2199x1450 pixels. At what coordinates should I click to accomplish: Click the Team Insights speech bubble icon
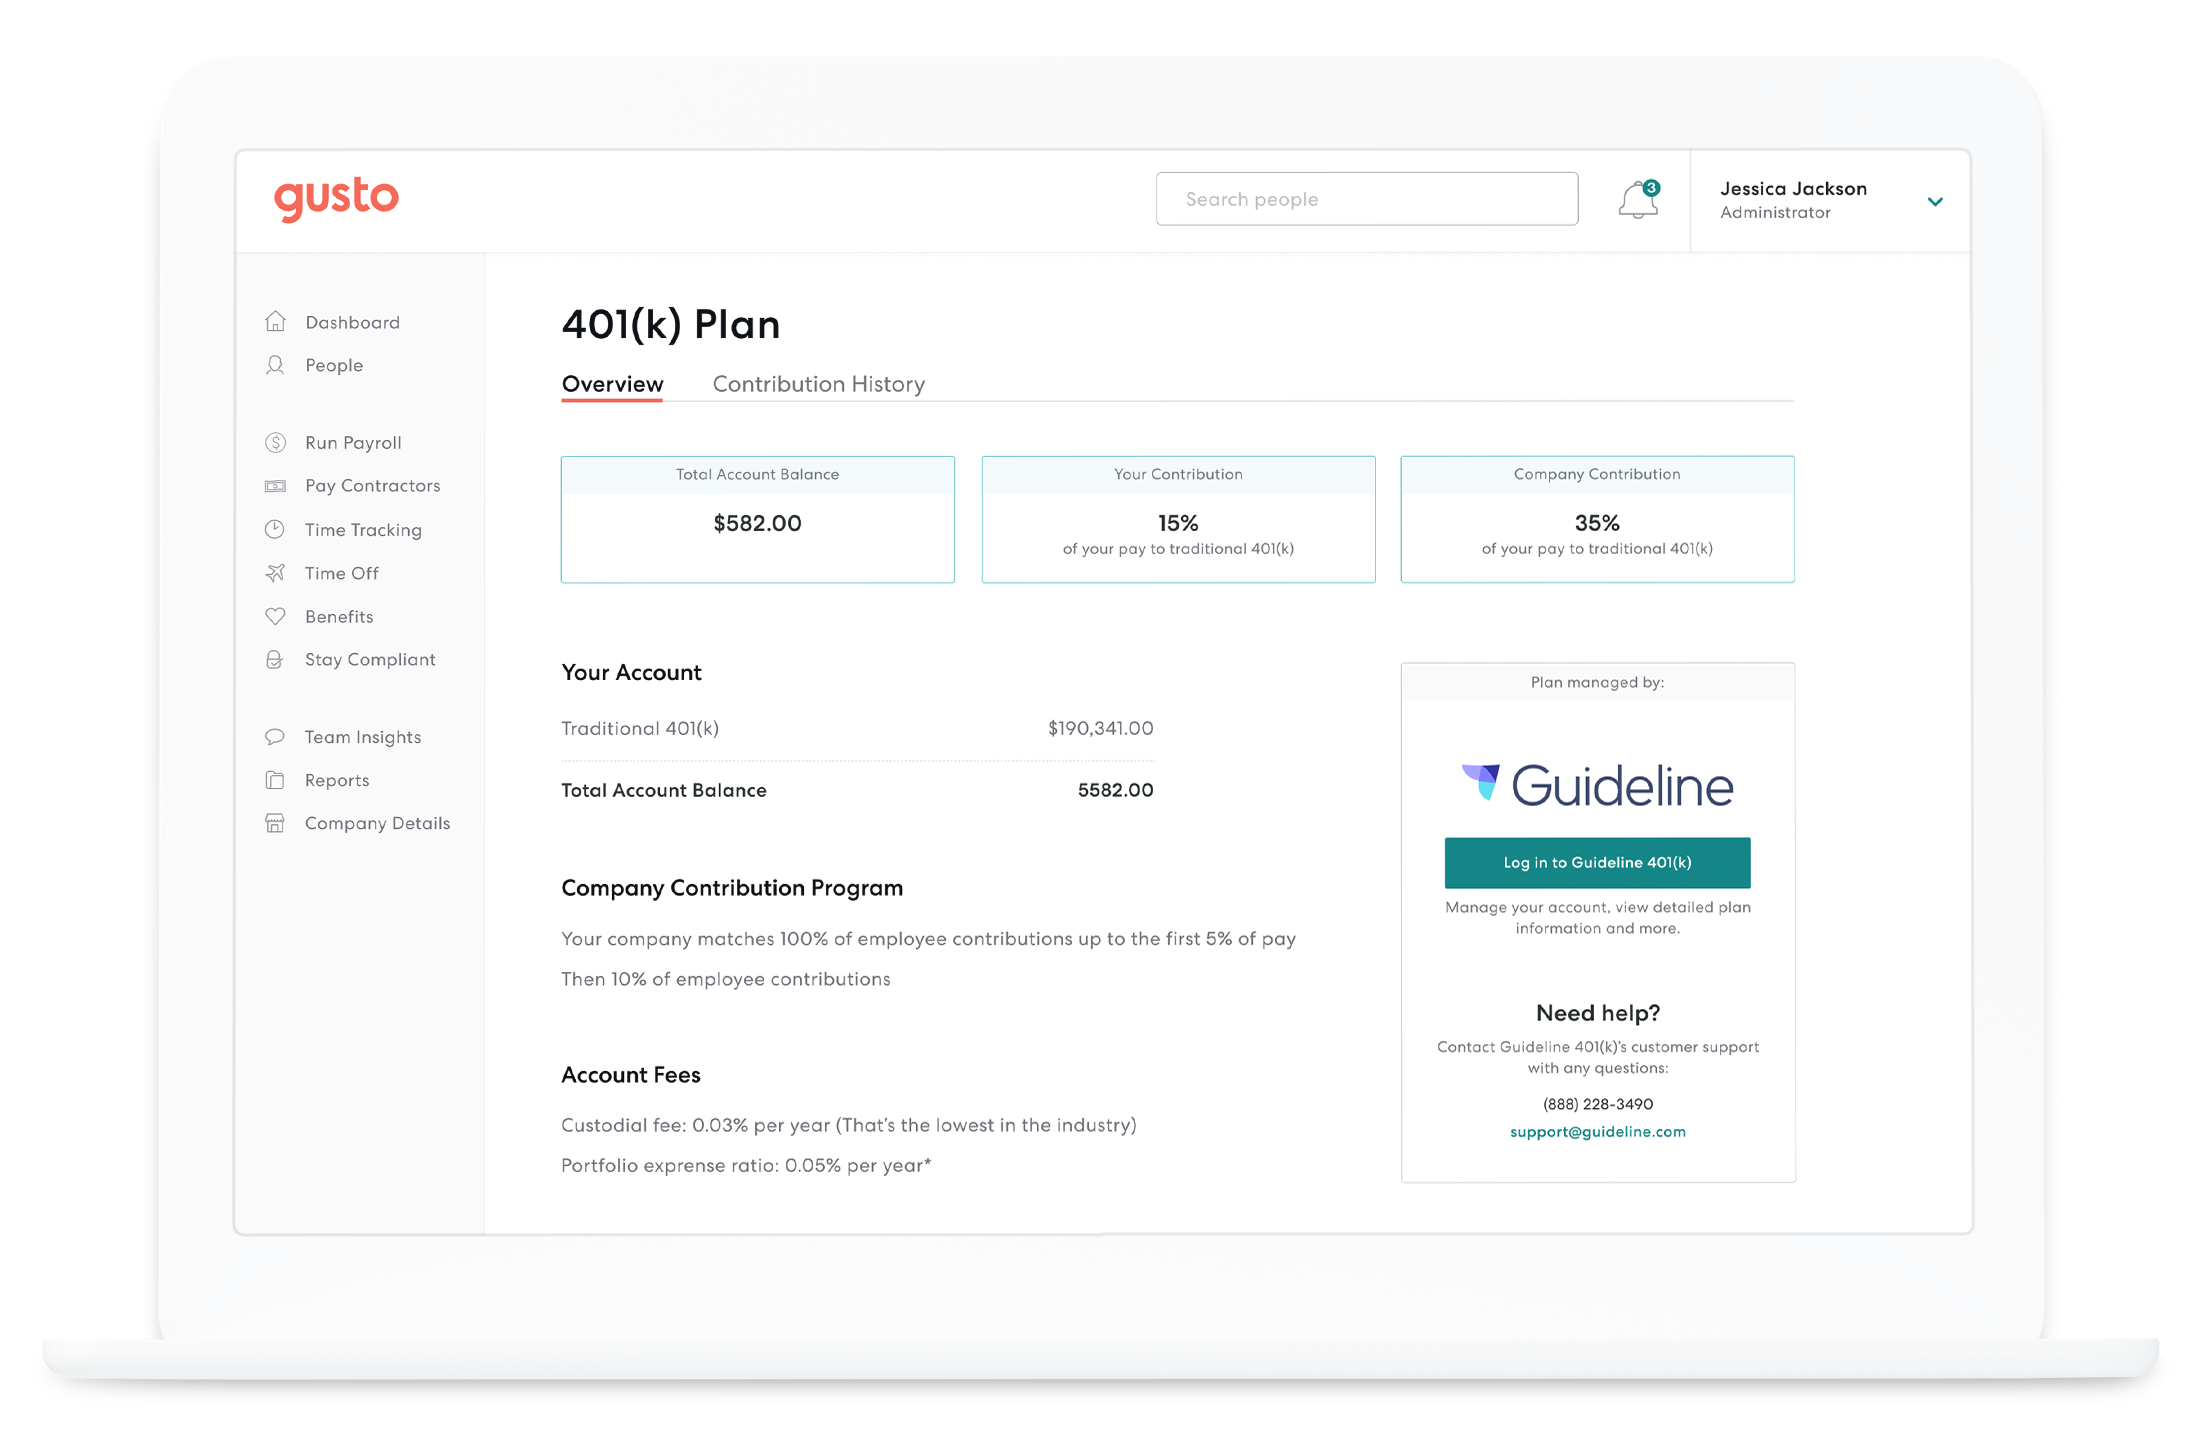275,737
